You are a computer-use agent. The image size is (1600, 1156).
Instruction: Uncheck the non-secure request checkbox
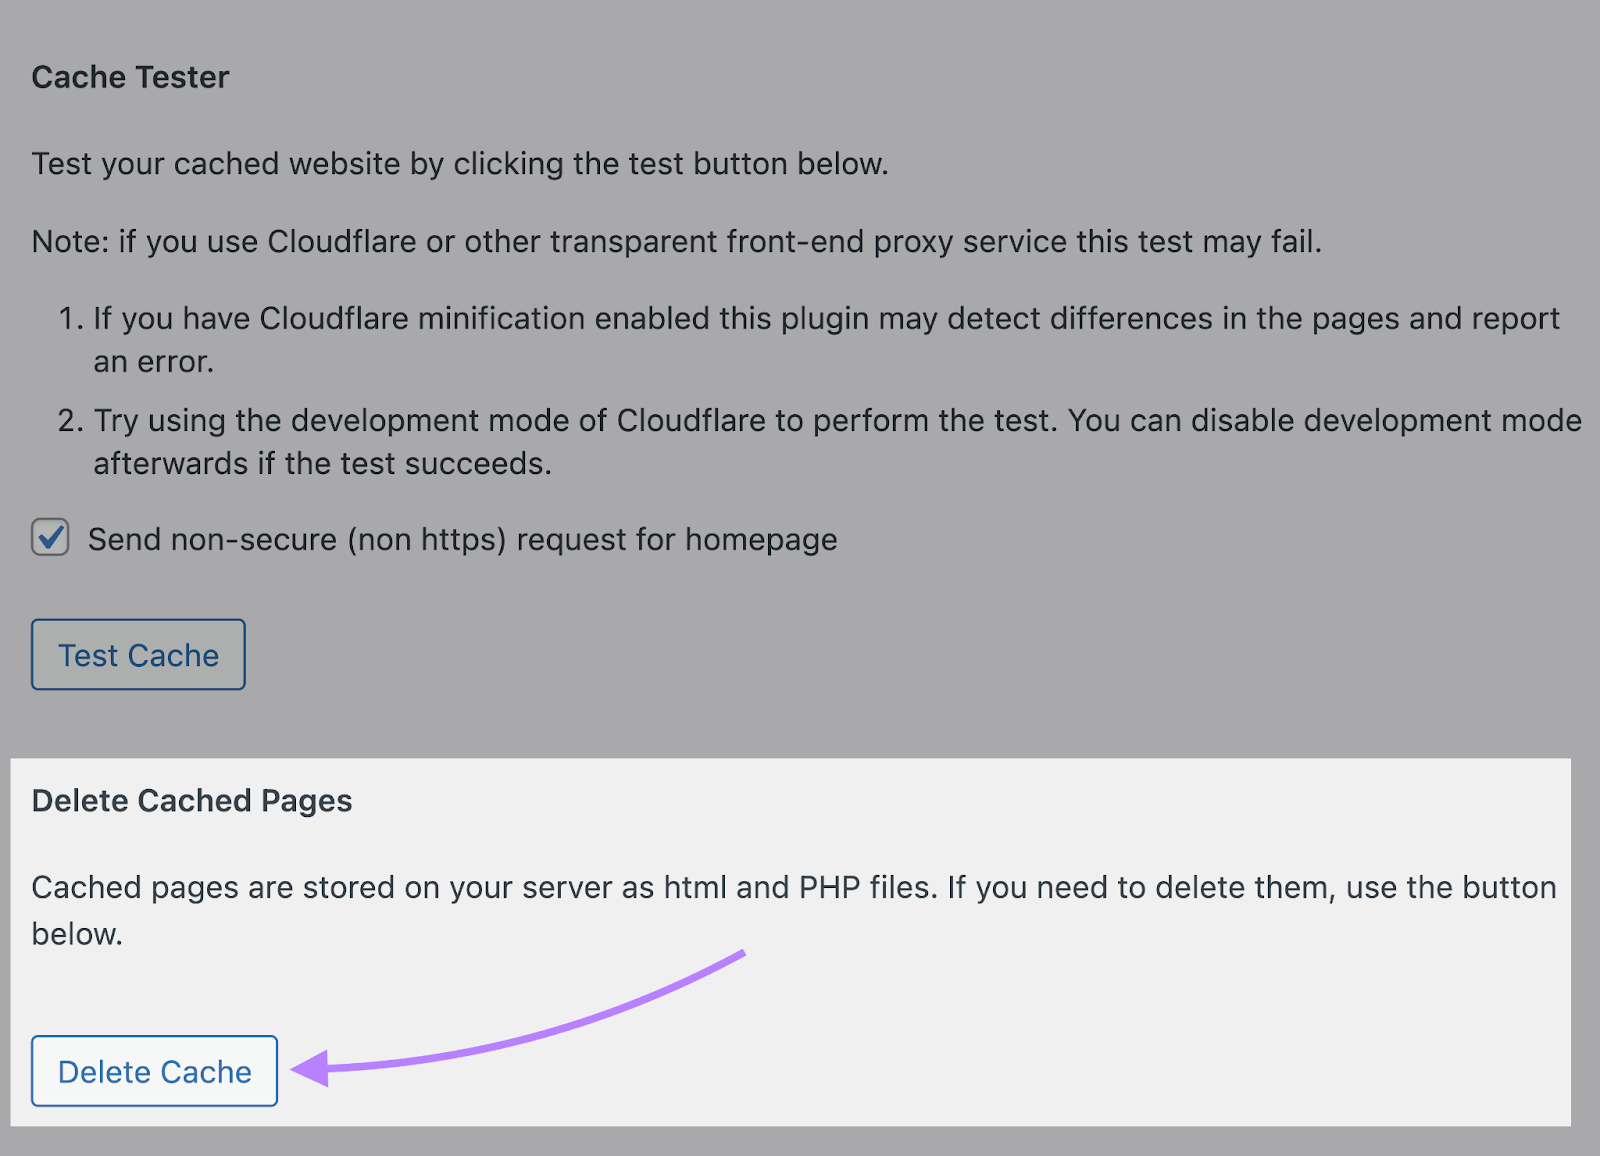coord(50,538)
